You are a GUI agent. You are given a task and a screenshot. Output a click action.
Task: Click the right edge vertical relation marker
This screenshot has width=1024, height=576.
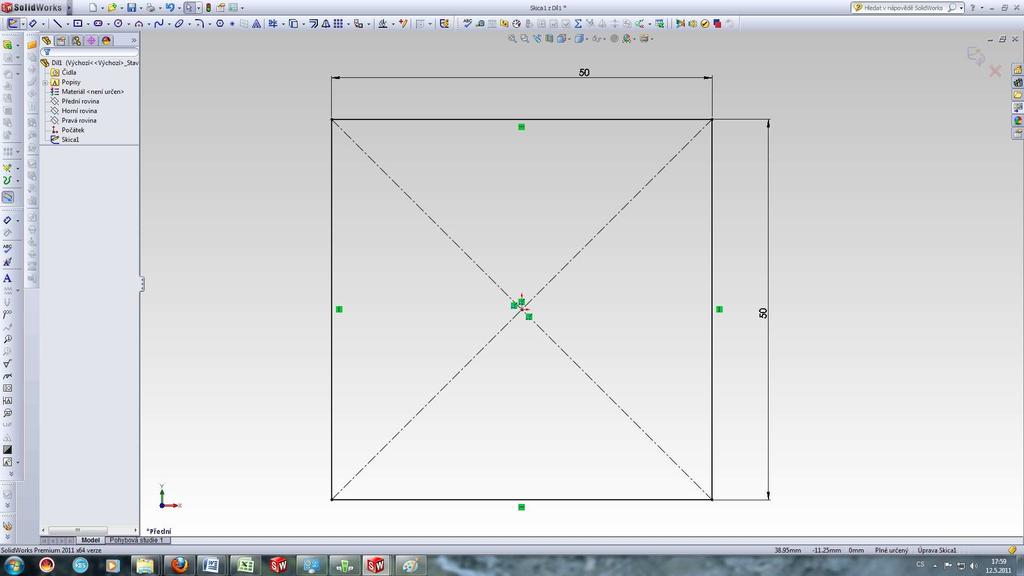click(719, 309)
